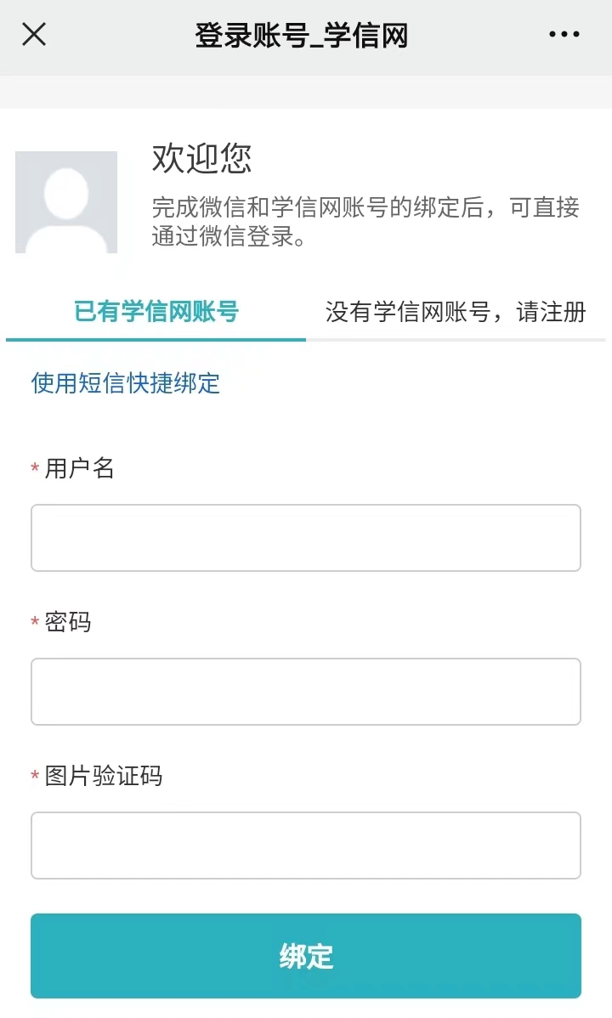Click into the 密码 input box
The height and width of the screenshot is (1018, 612).
pos(305,691)
